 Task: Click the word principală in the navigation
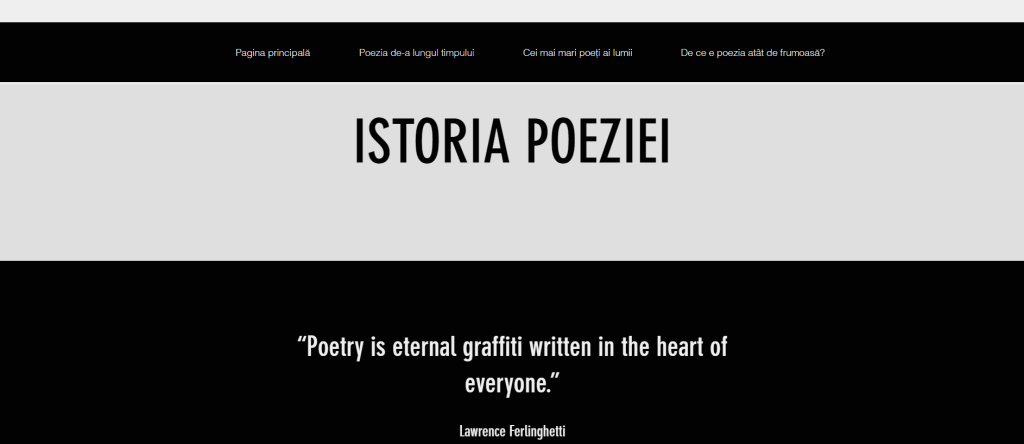tap(288, 53)
